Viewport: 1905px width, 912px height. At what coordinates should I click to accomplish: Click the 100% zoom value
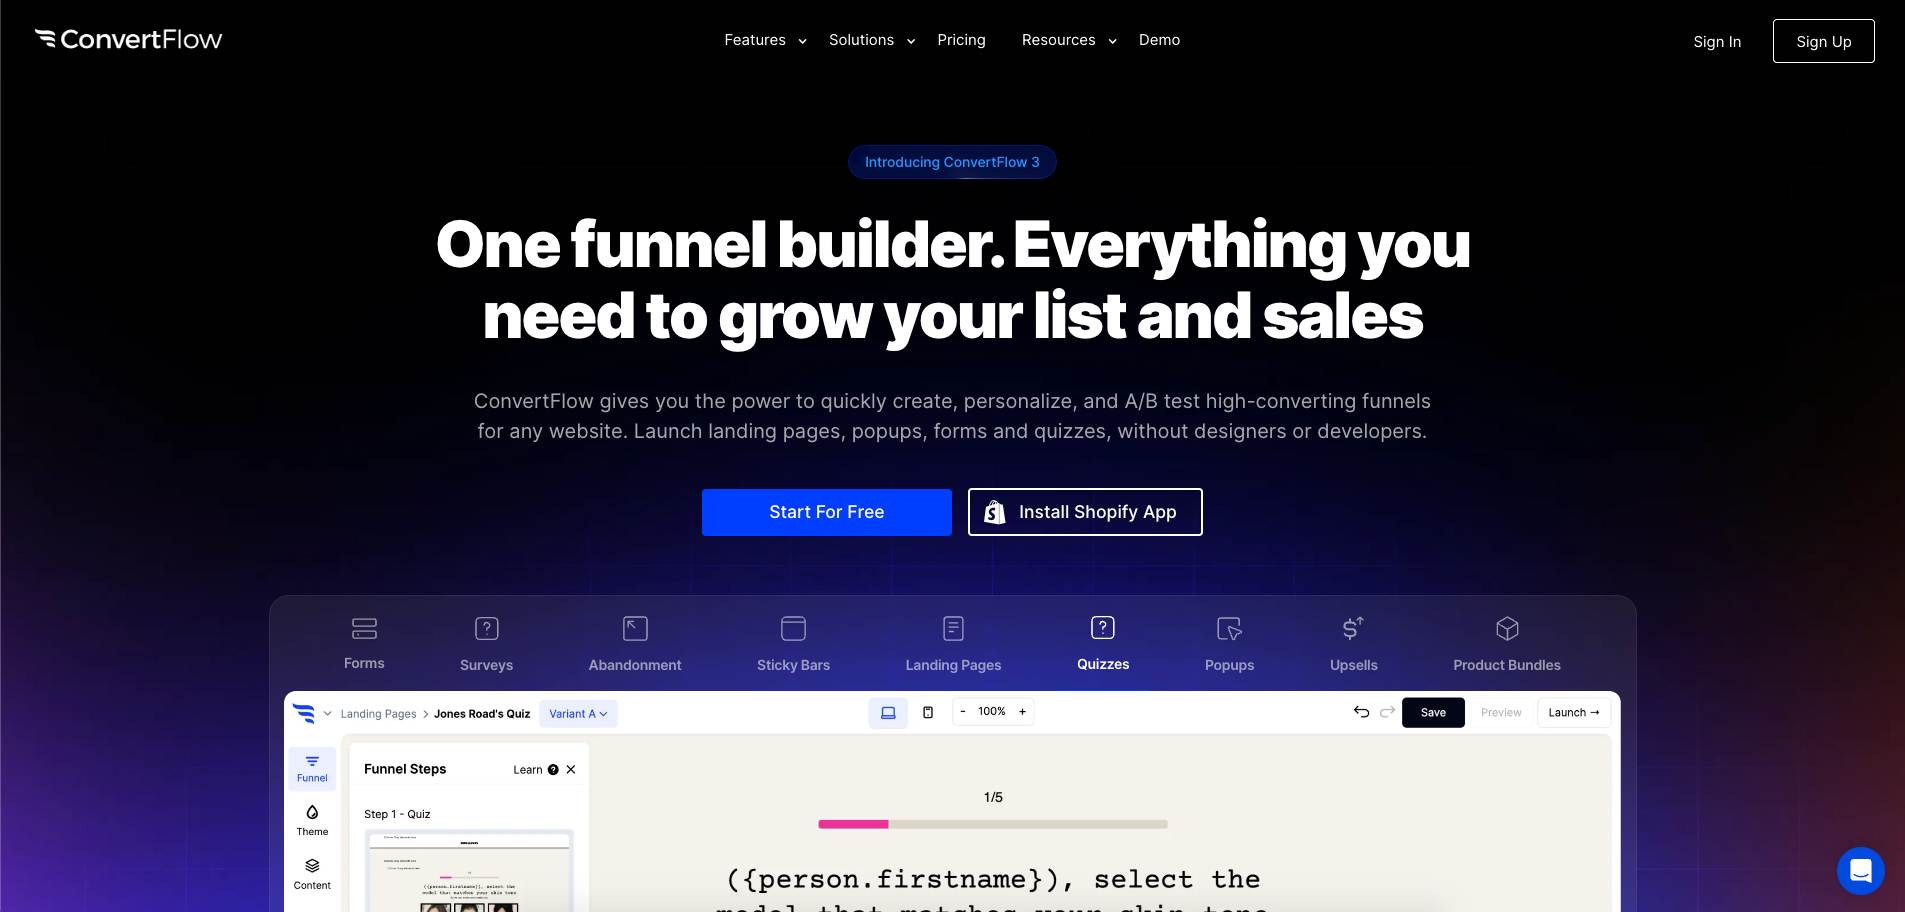(992, 712)
